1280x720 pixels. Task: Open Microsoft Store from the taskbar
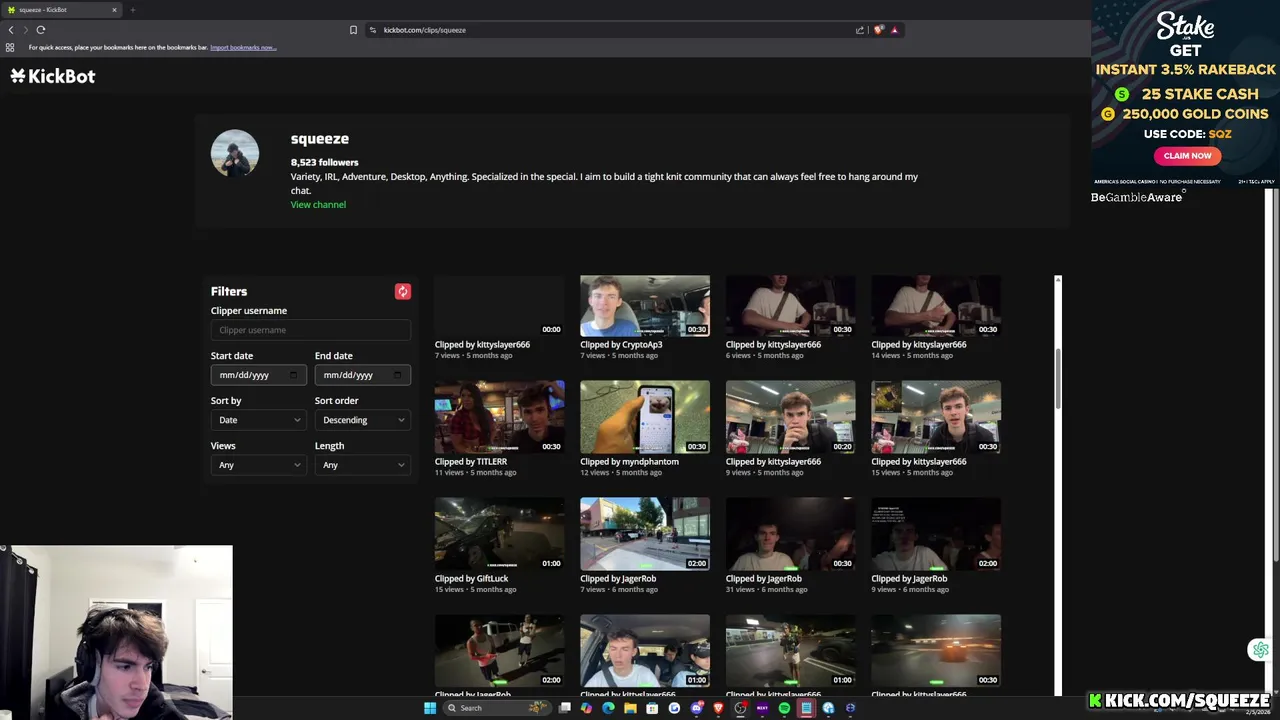[652, 708]
